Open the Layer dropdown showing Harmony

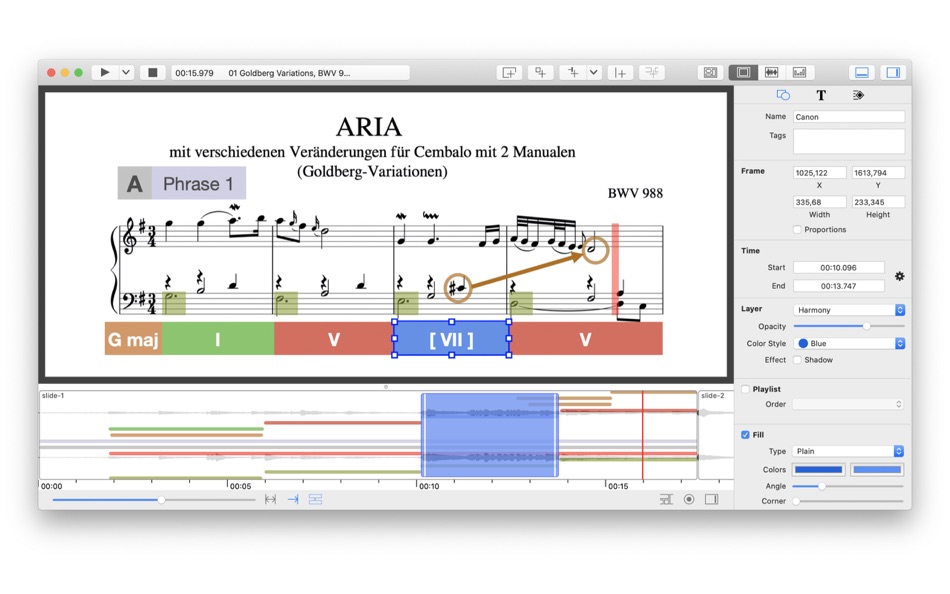(x=849, y=310)
